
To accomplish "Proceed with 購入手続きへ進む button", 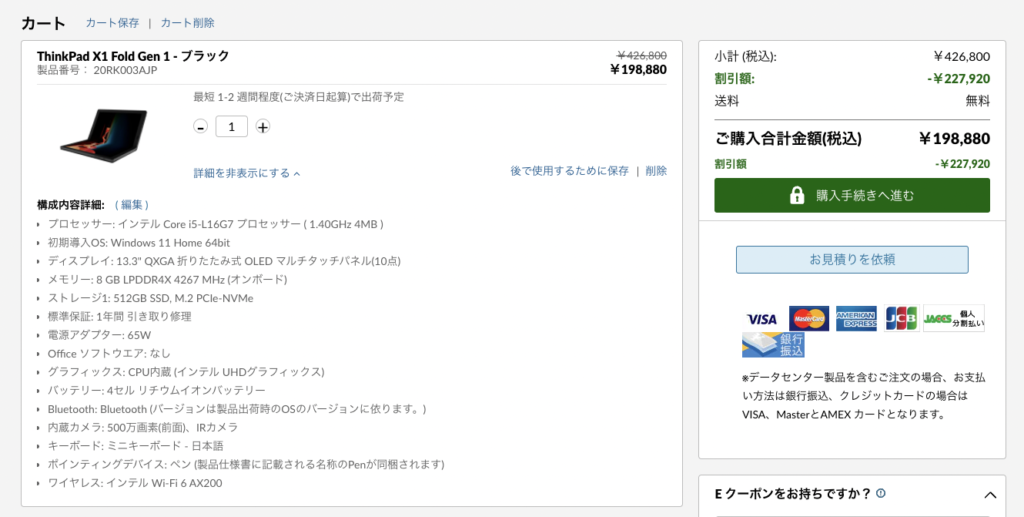I will tap(852, 195).
